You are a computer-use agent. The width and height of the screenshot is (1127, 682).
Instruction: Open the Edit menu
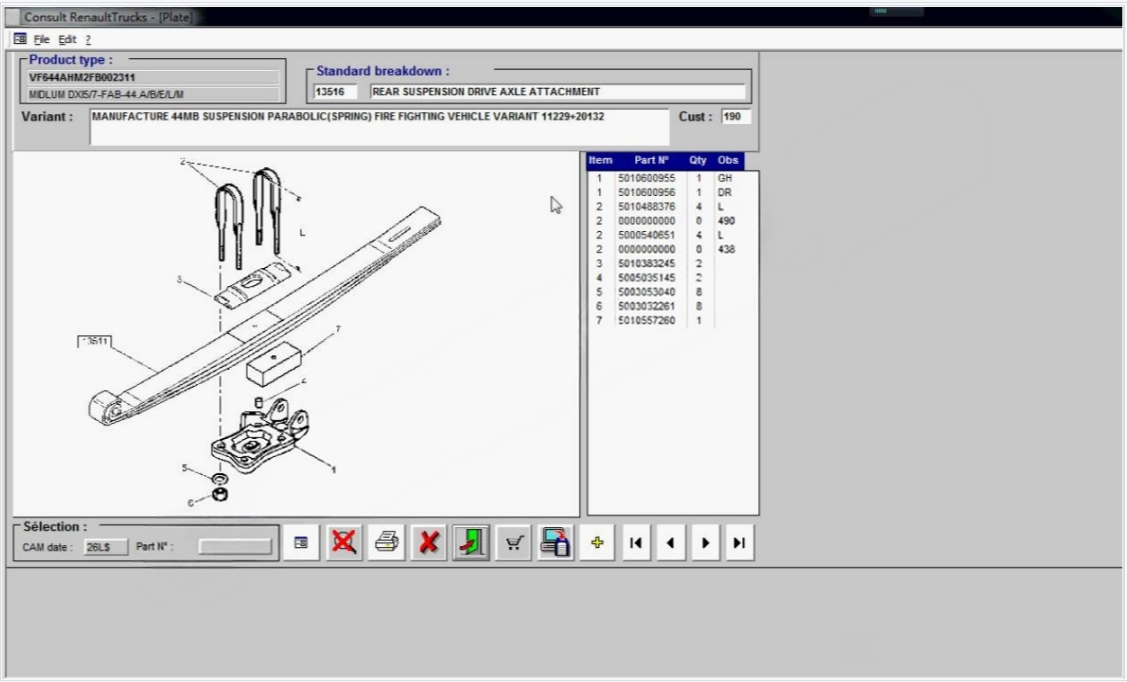click(x=67, y=40)
